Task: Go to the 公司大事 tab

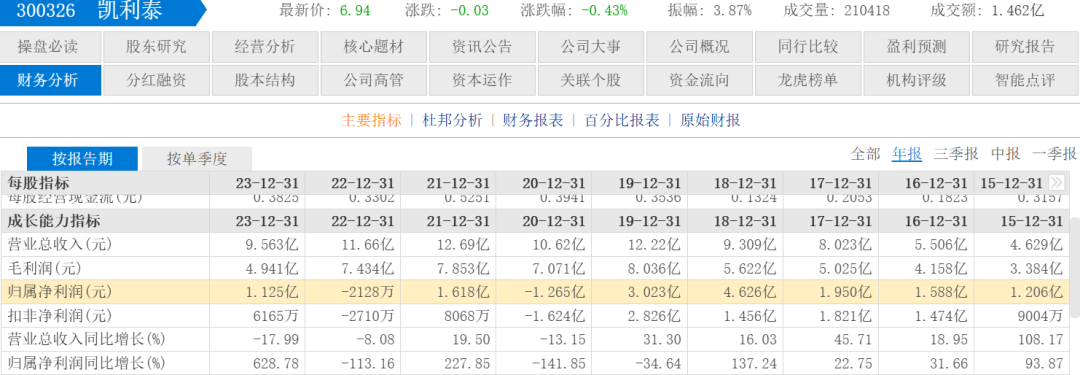Action: 590,48
